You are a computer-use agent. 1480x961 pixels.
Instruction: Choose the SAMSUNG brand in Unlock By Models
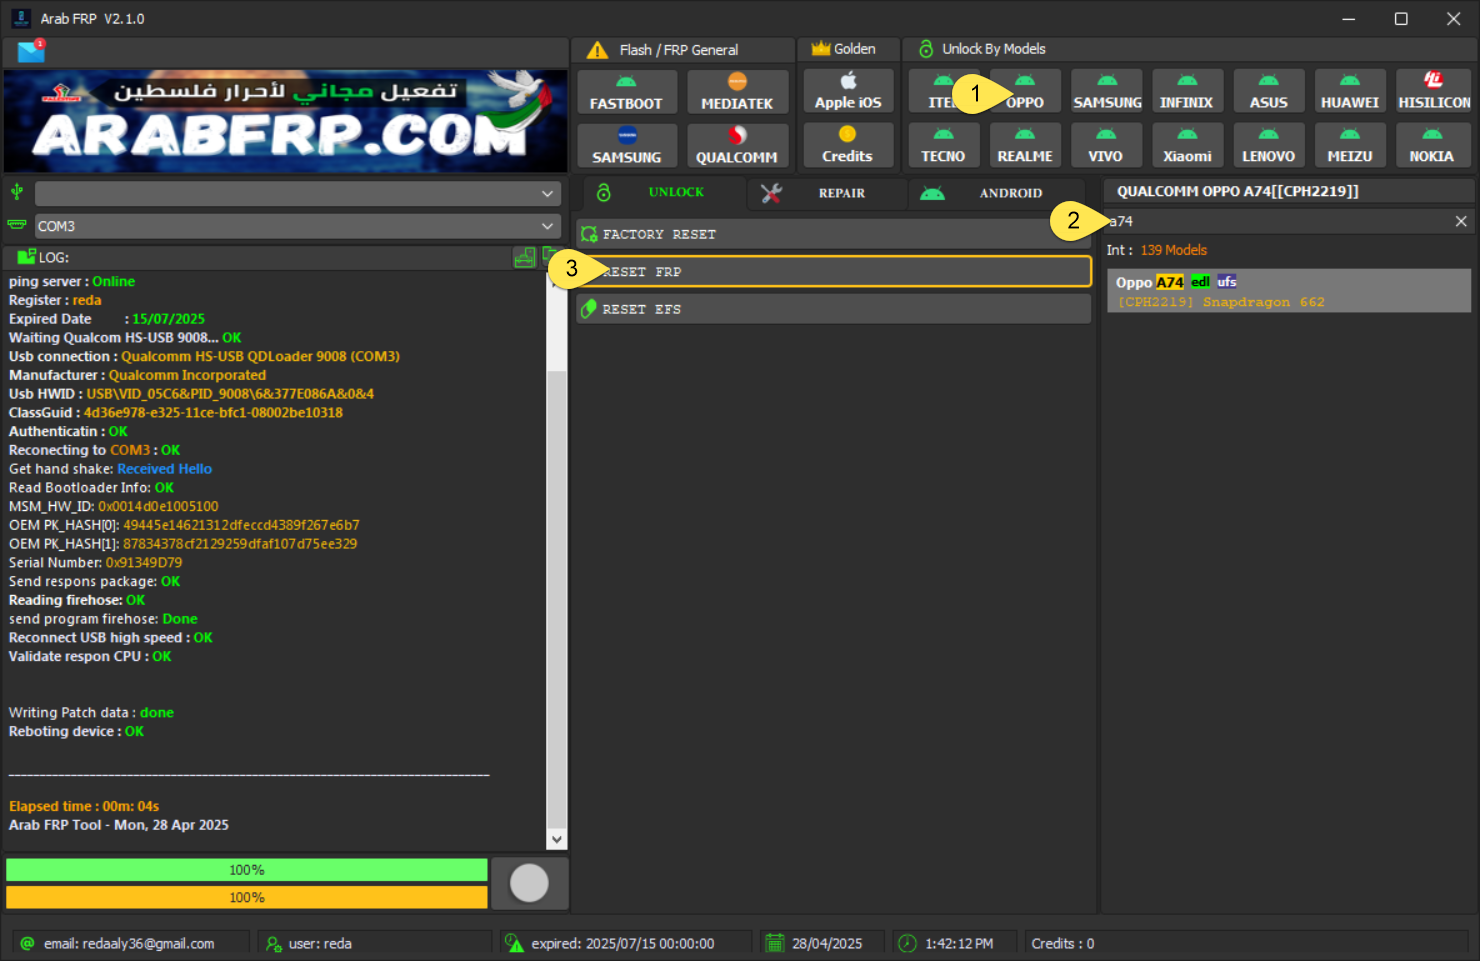coord(1107,91)
